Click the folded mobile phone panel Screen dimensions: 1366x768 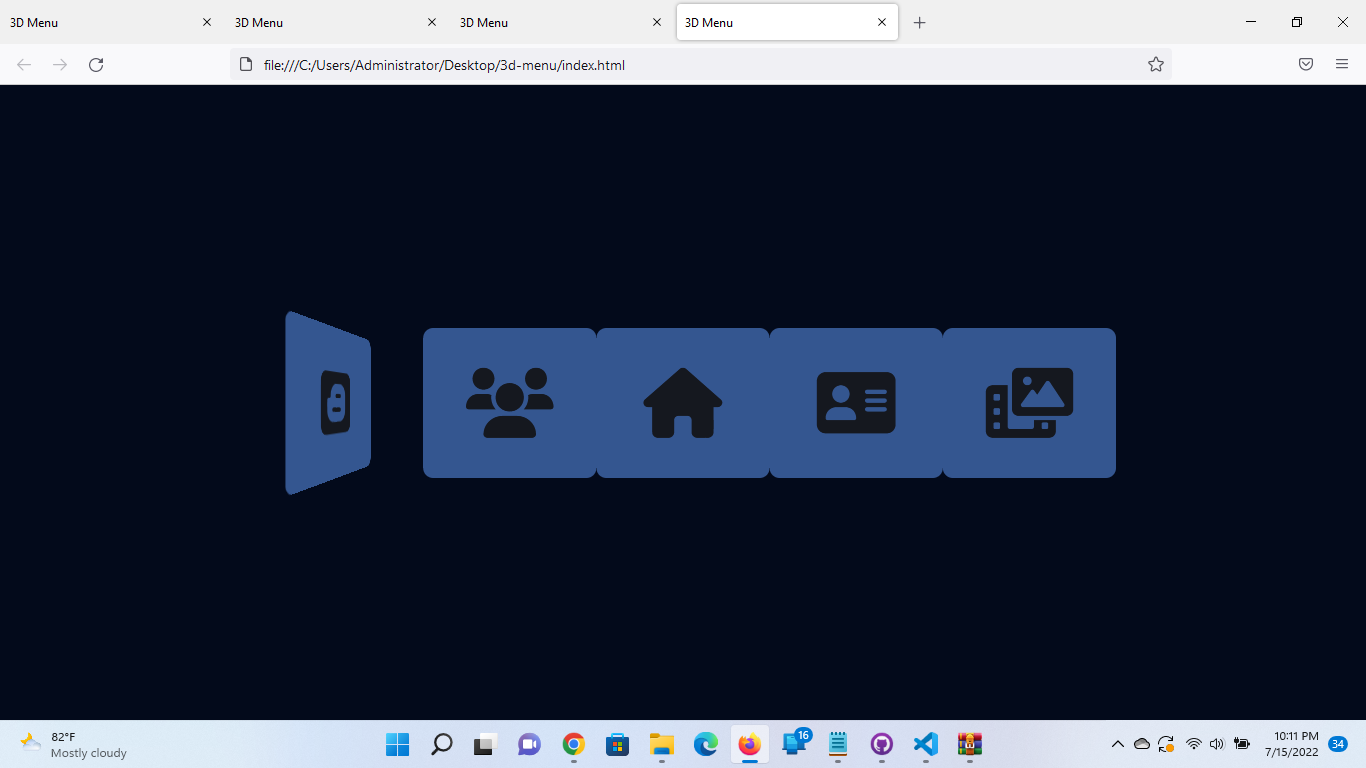coord(330,402)
